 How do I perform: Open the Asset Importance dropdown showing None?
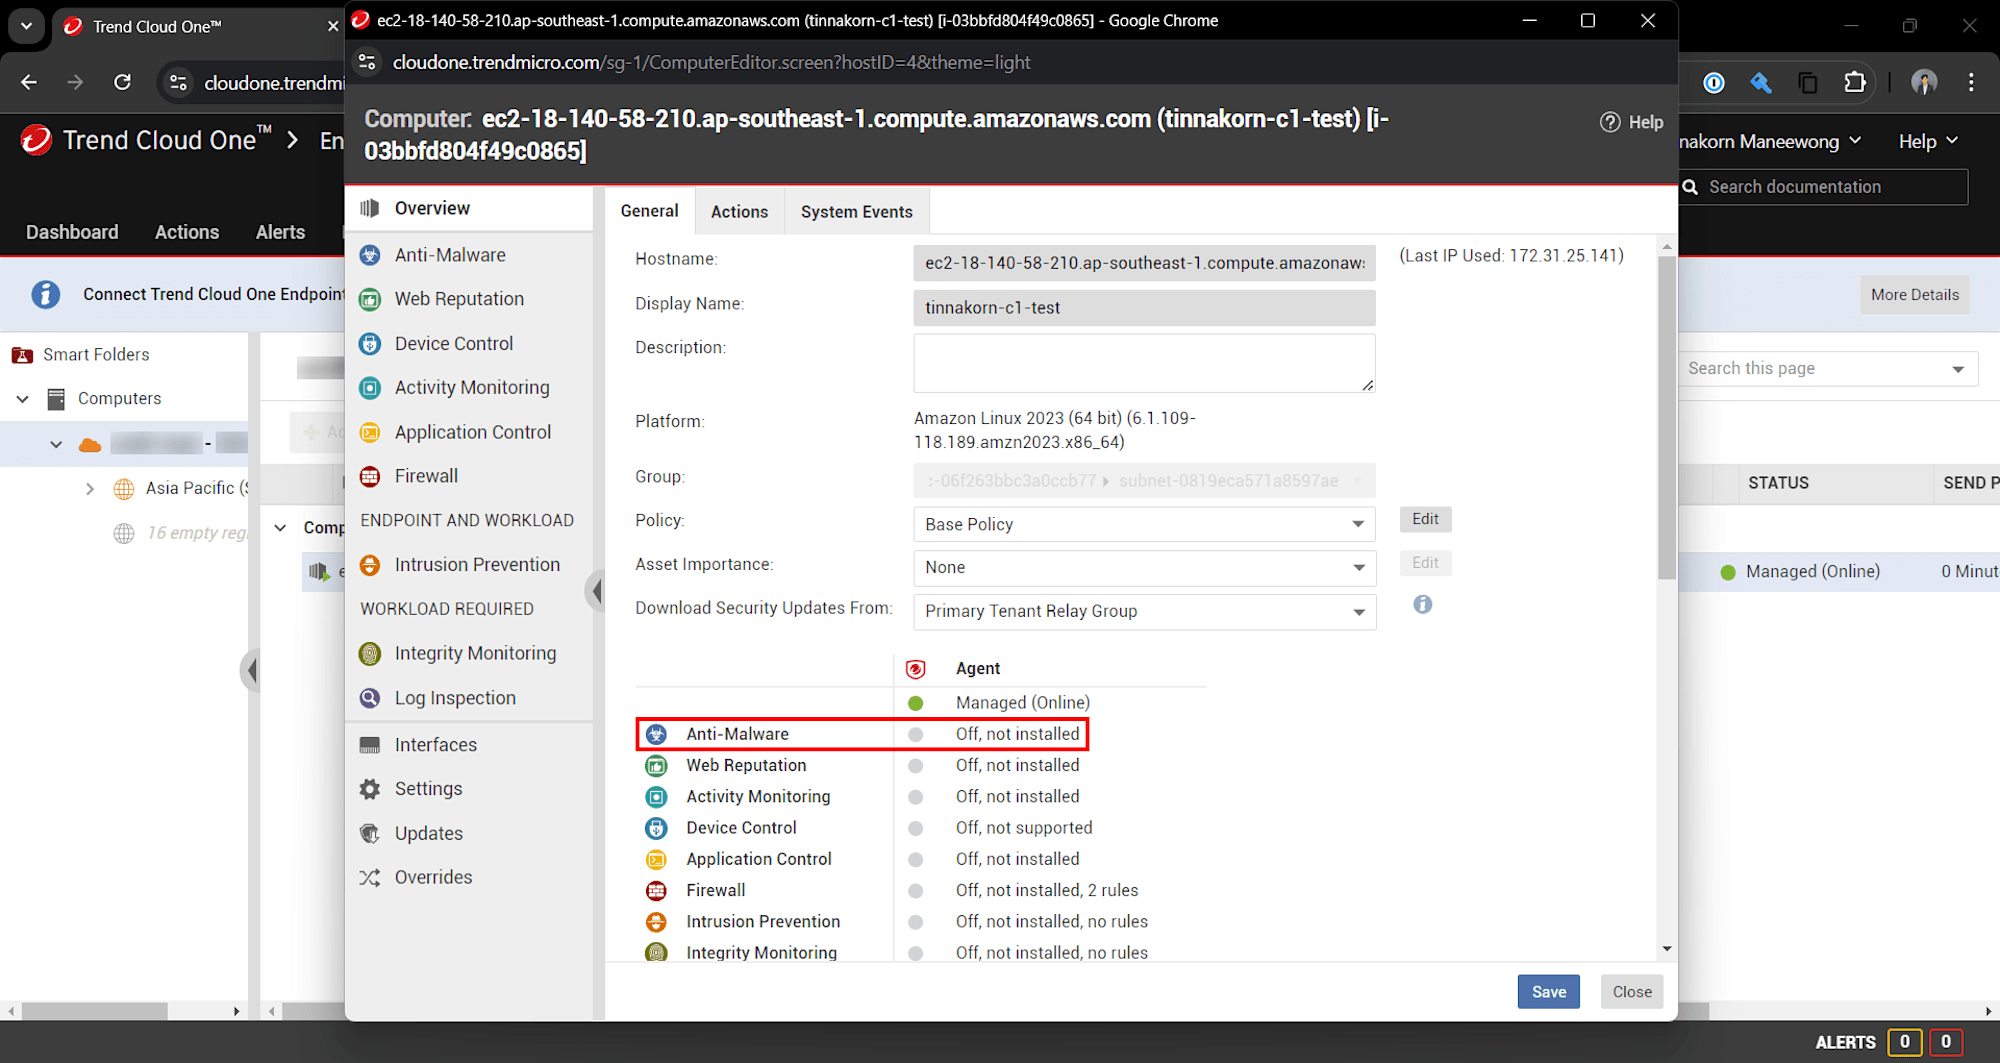[x=1144, y=568]
